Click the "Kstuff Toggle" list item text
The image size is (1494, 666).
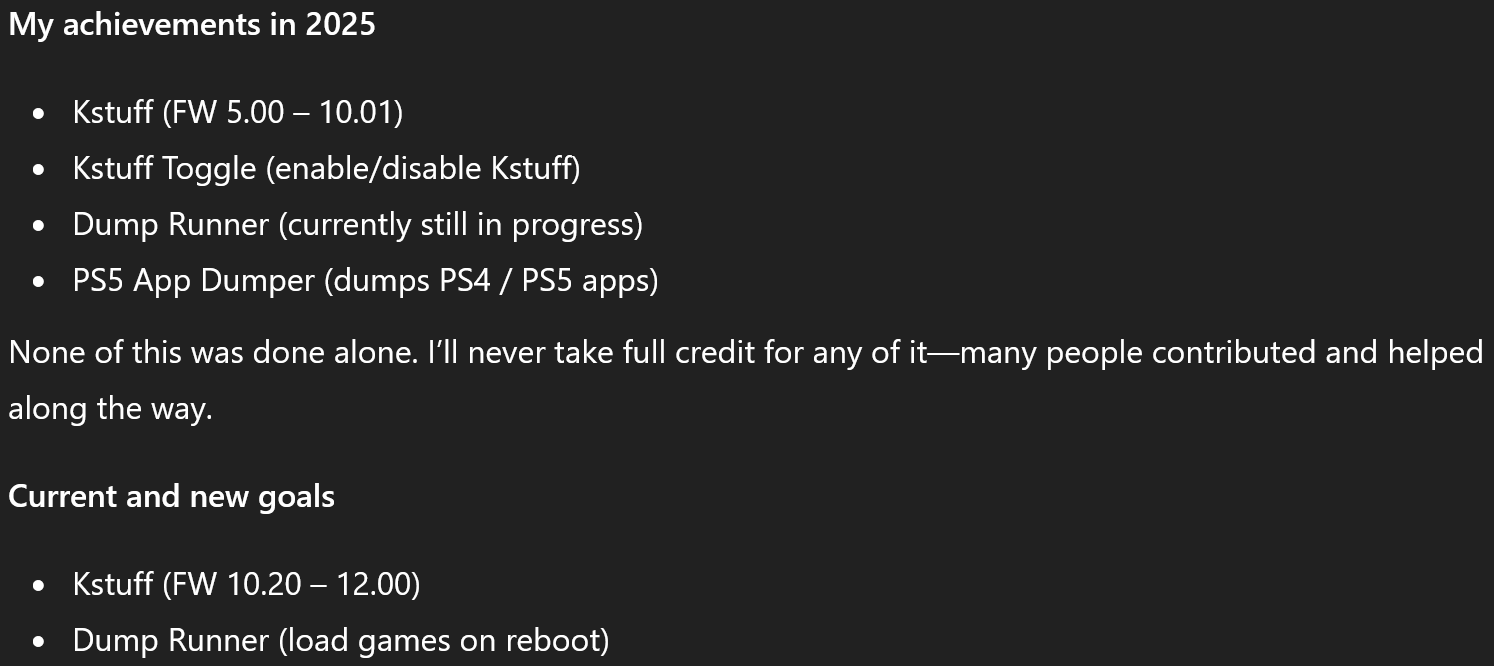tap(165, 168)
